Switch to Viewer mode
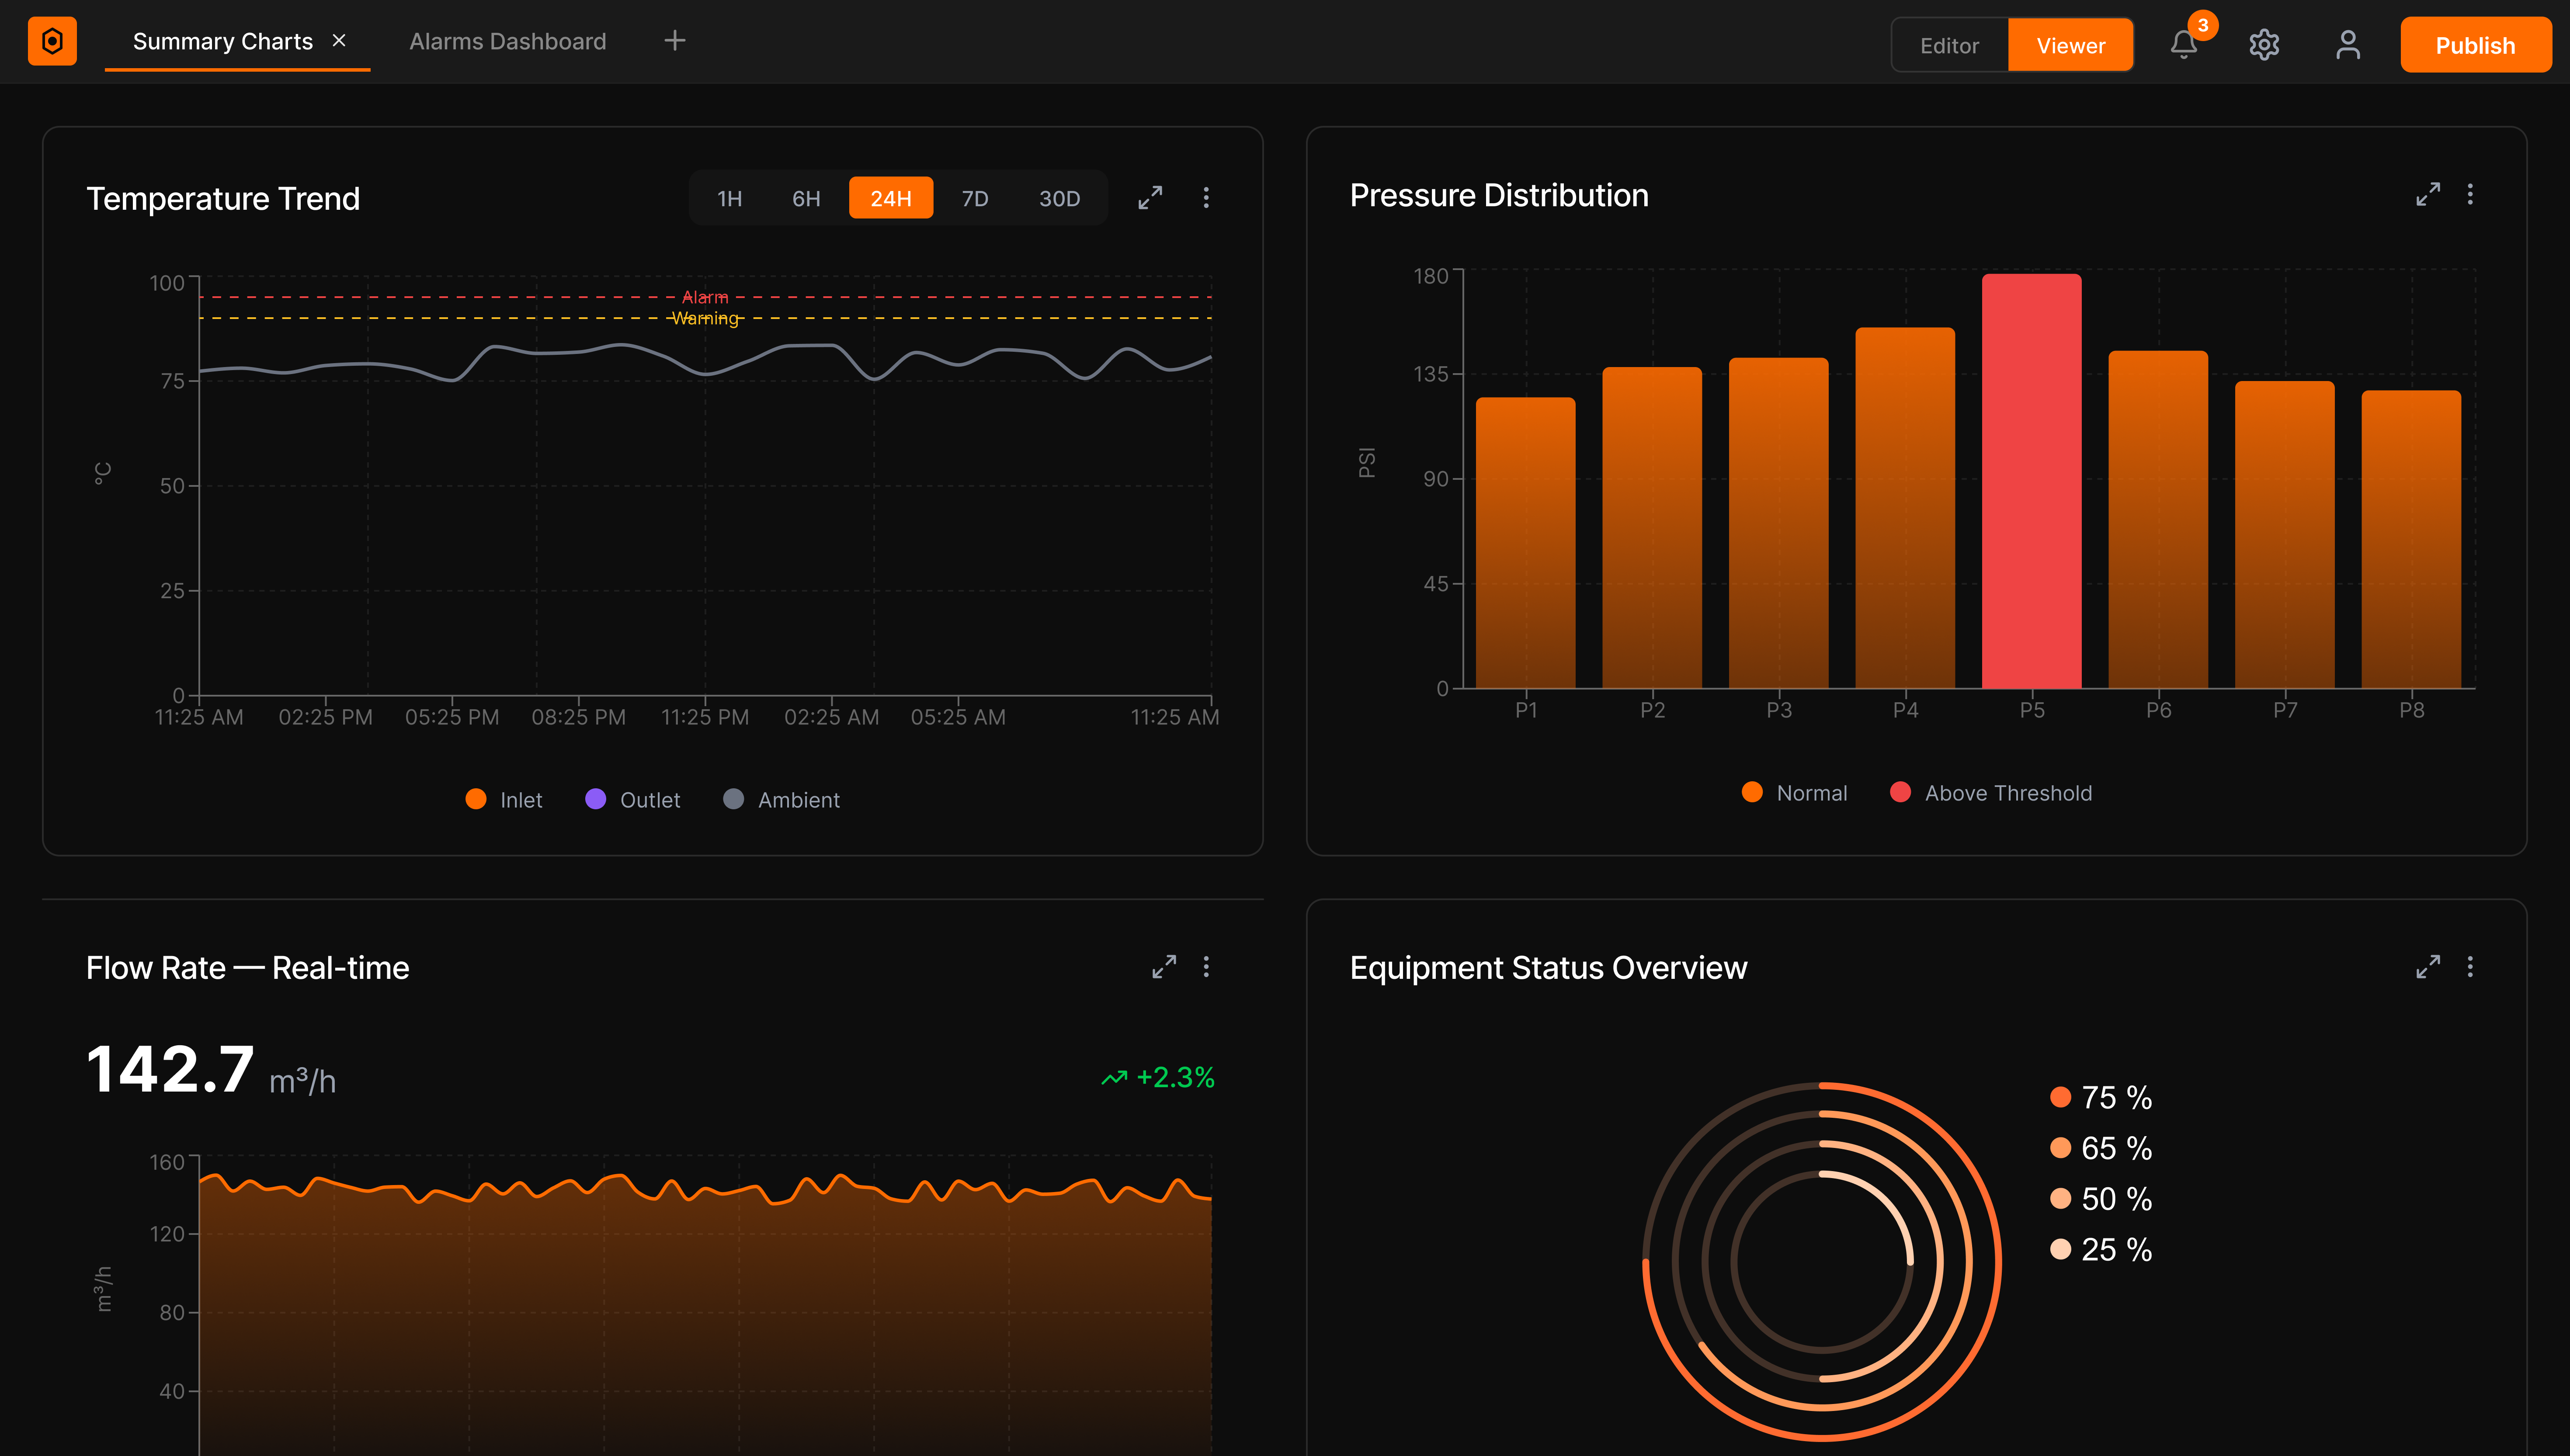Image resolution: width=2570 pixels, height=1456 pixels. (x=2070, y=46)
